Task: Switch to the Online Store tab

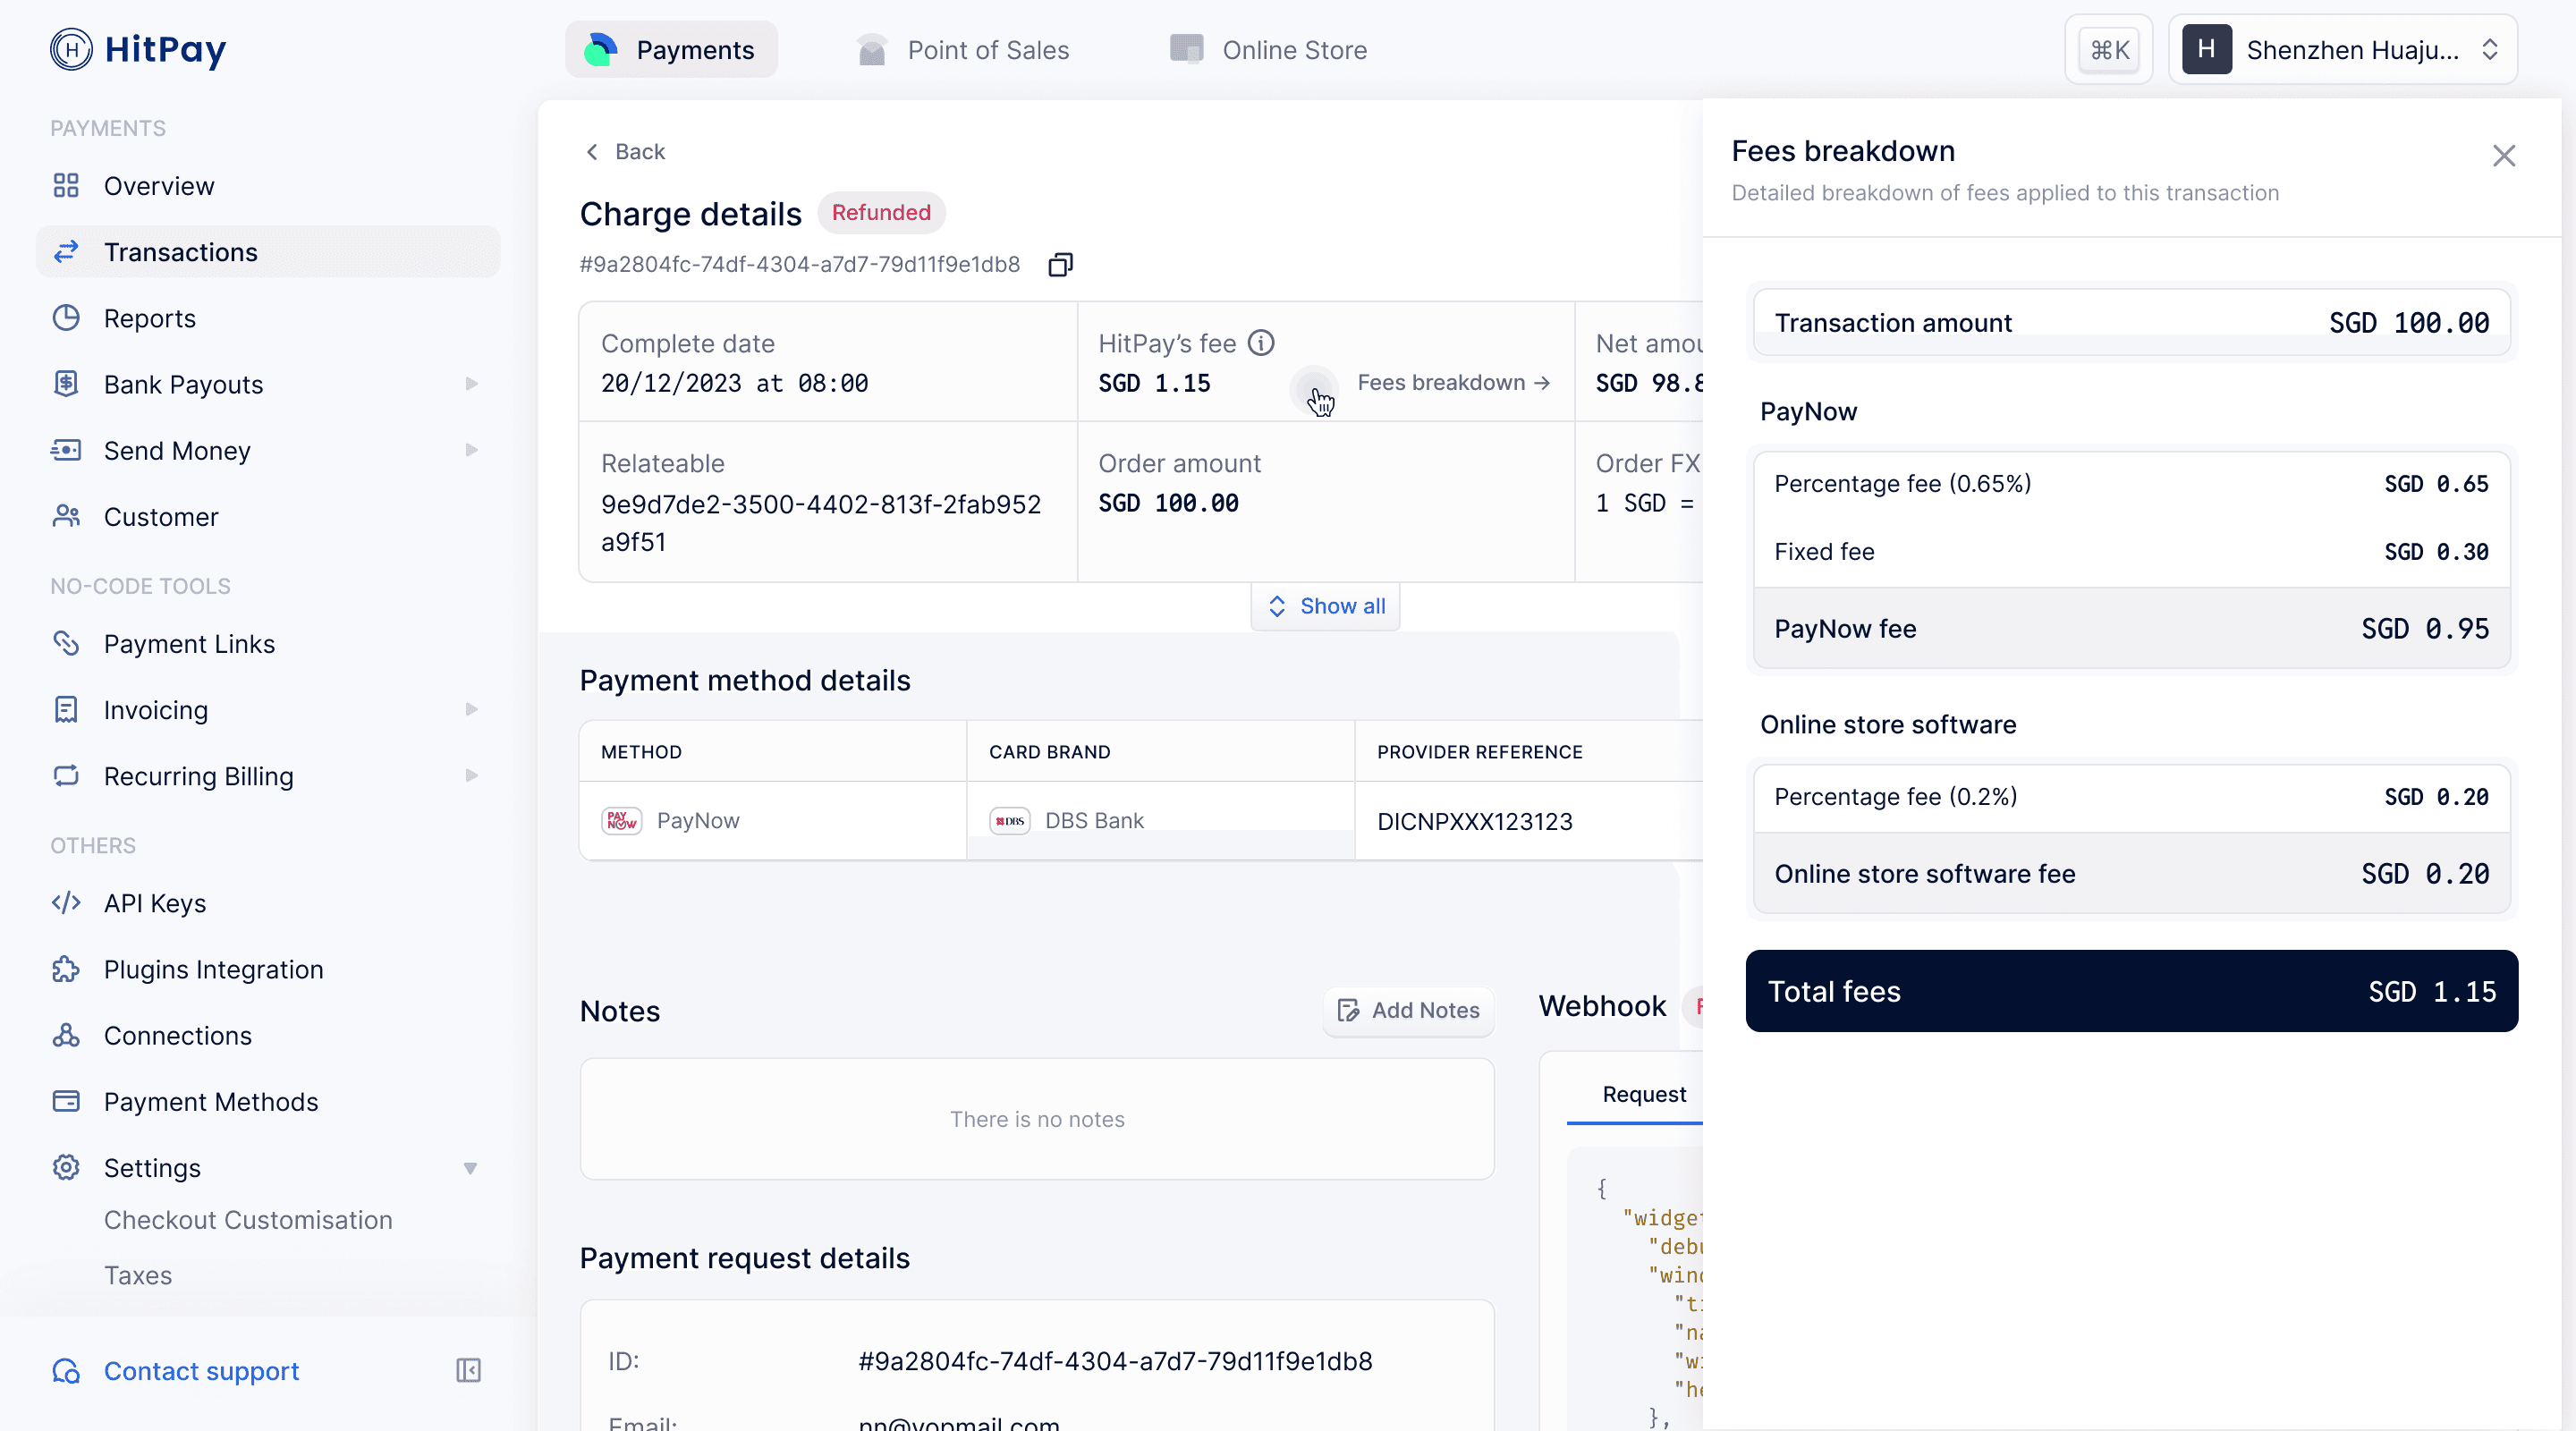Action: 1268,50
